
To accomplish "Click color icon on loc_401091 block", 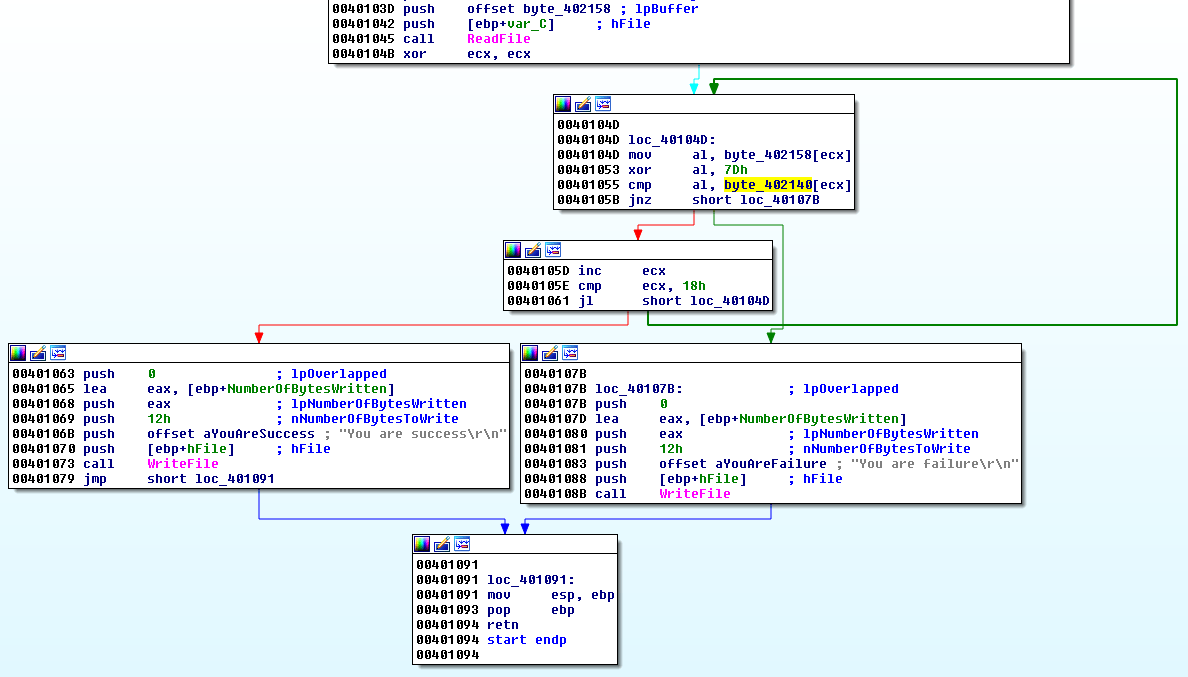I will tap(422, 544).
